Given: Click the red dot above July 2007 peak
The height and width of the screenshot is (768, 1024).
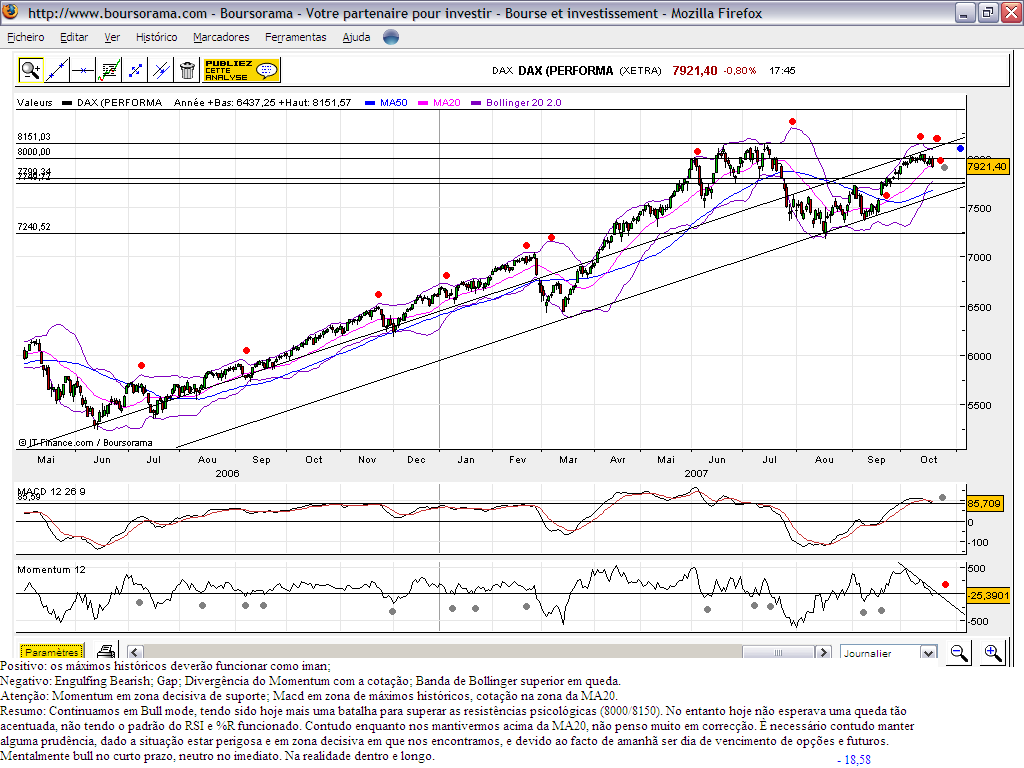Looking at the screenshot, I should pyautogui.click(x=792, y=121).
